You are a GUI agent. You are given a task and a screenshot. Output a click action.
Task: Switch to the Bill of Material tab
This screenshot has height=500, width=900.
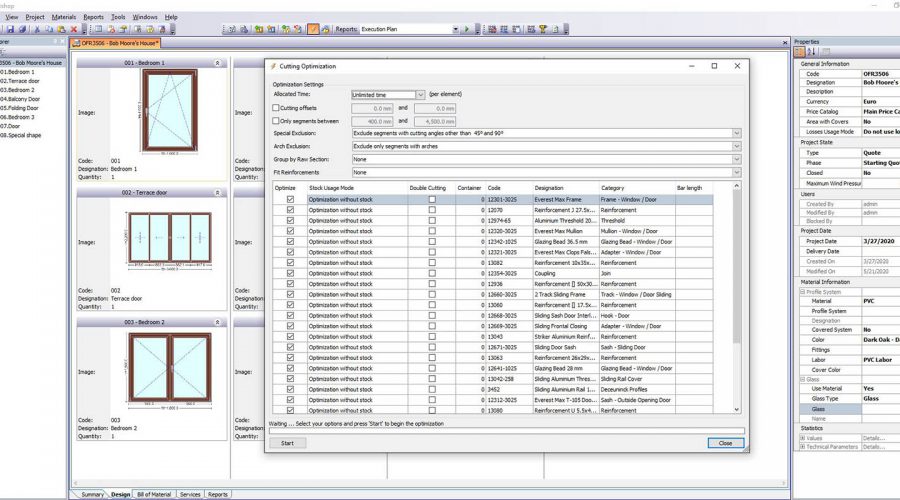pos(154,494)
